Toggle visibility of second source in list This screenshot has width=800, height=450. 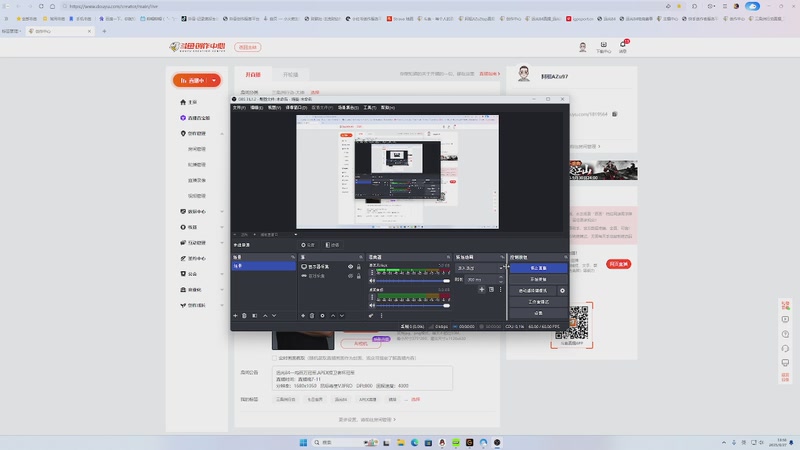350,276
